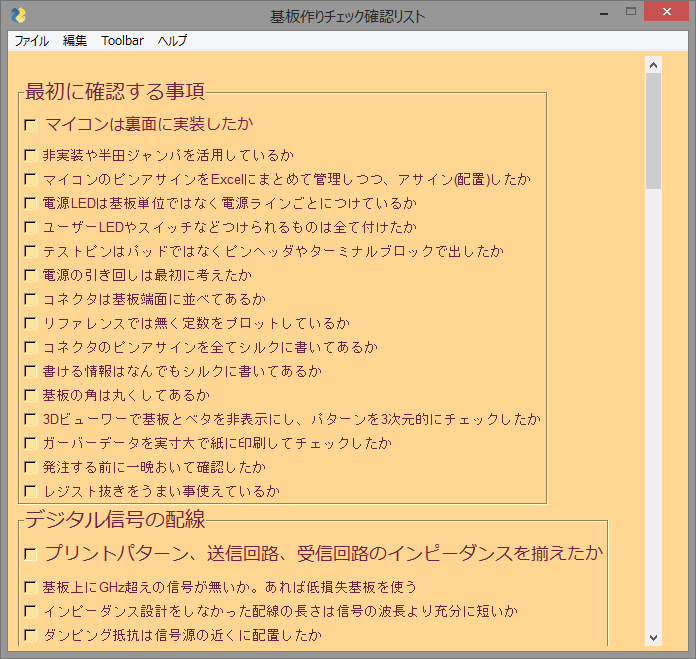The image size is (696, 659).
Task: Check 基板上にGHz超えの信号が無いか item
Action: point(30,587)
